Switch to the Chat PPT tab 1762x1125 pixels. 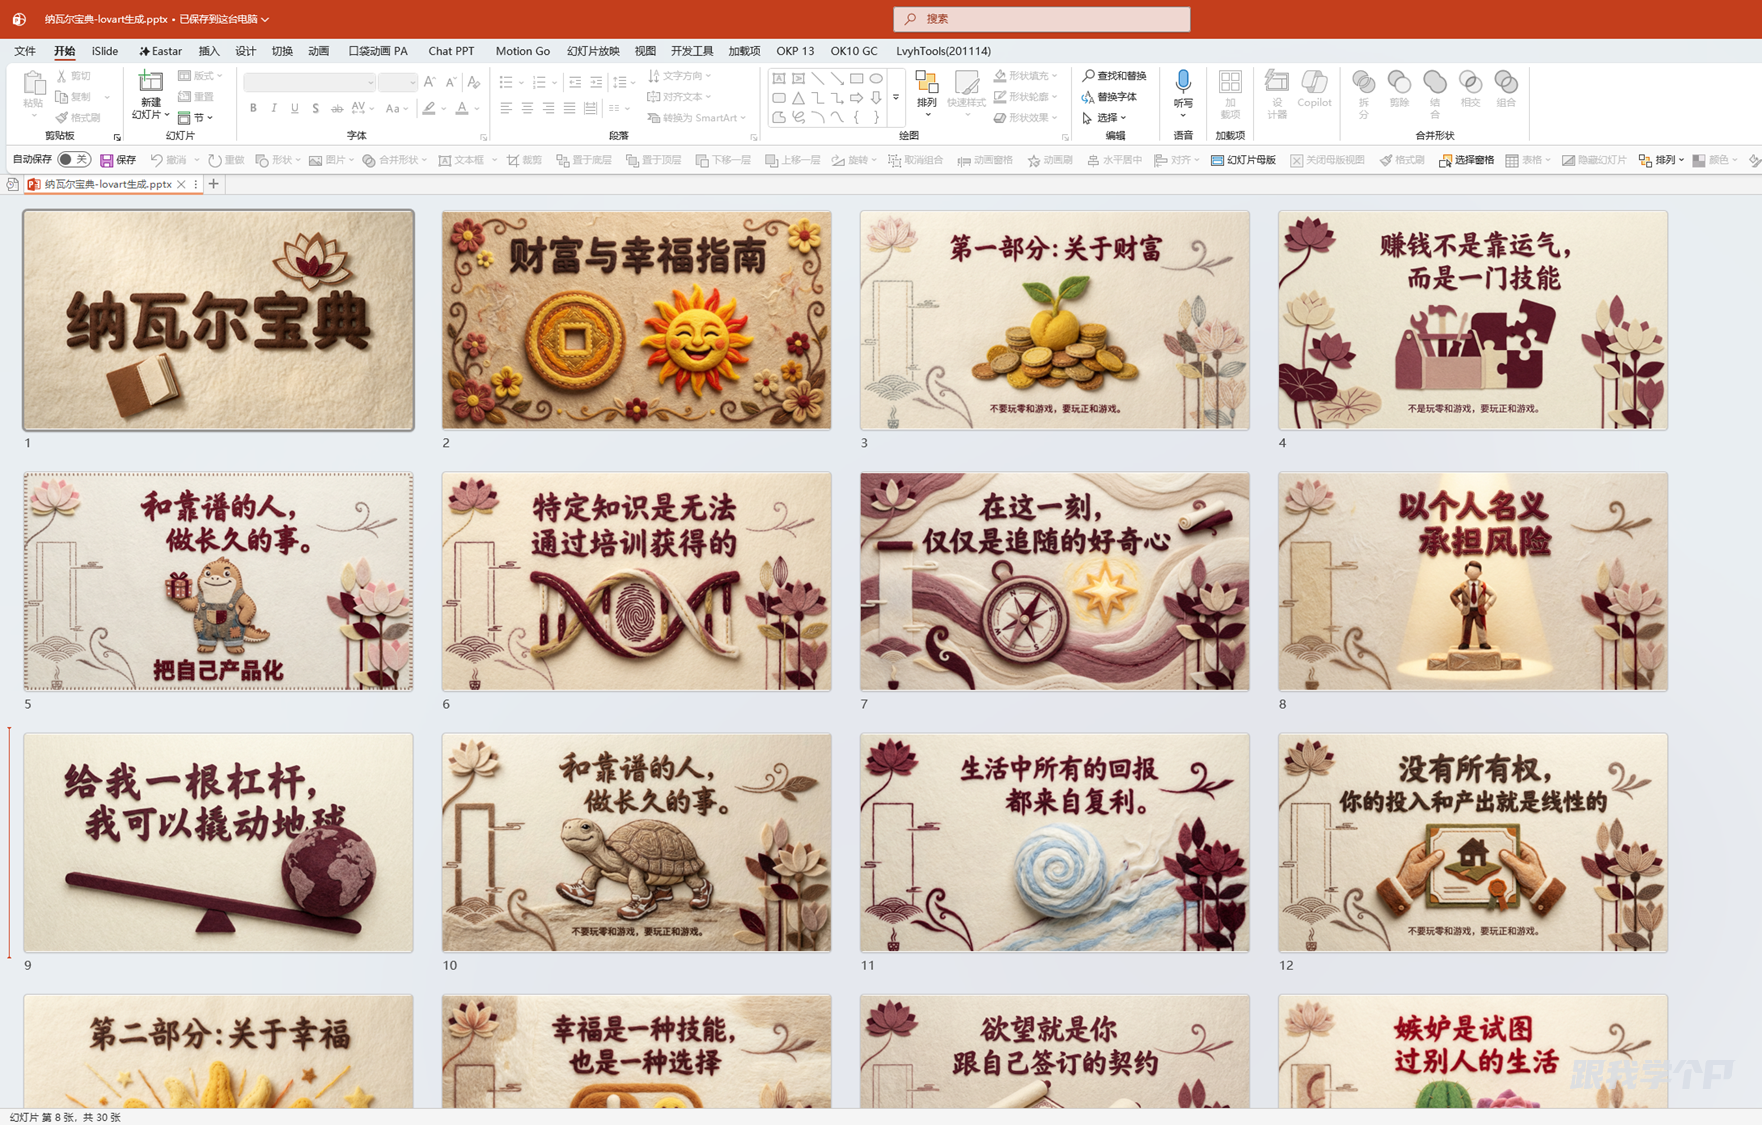(451, 51)
